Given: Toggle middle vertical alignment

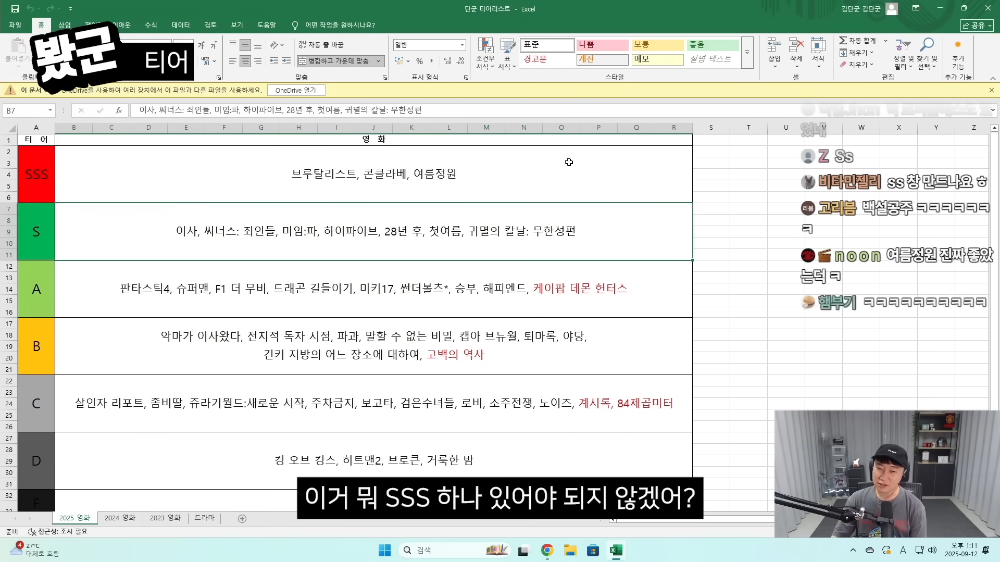Looking at the screenshot, I should pos(245,45).
